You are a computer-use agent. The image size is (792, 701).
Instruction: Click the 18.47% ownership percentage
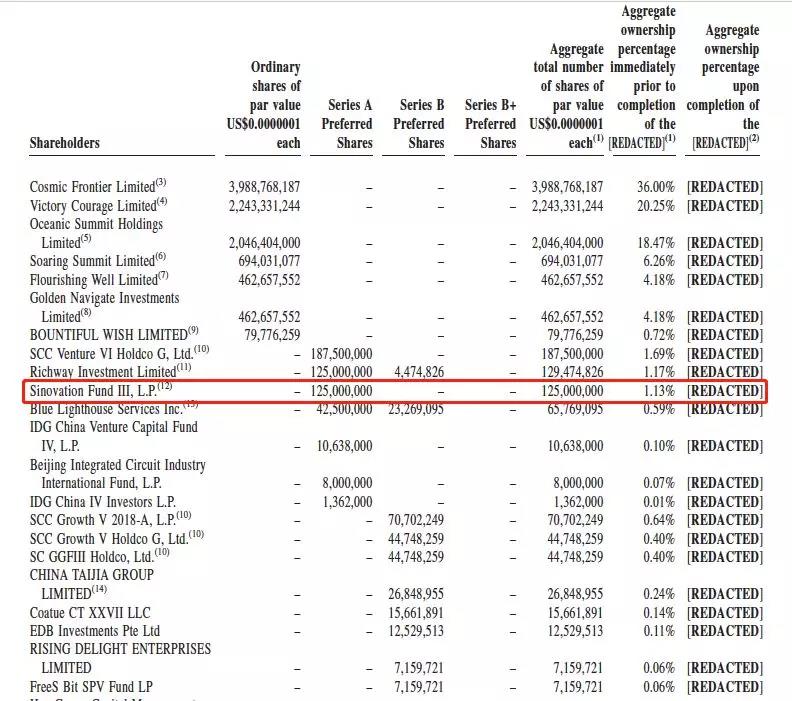[x=656, y=243]
